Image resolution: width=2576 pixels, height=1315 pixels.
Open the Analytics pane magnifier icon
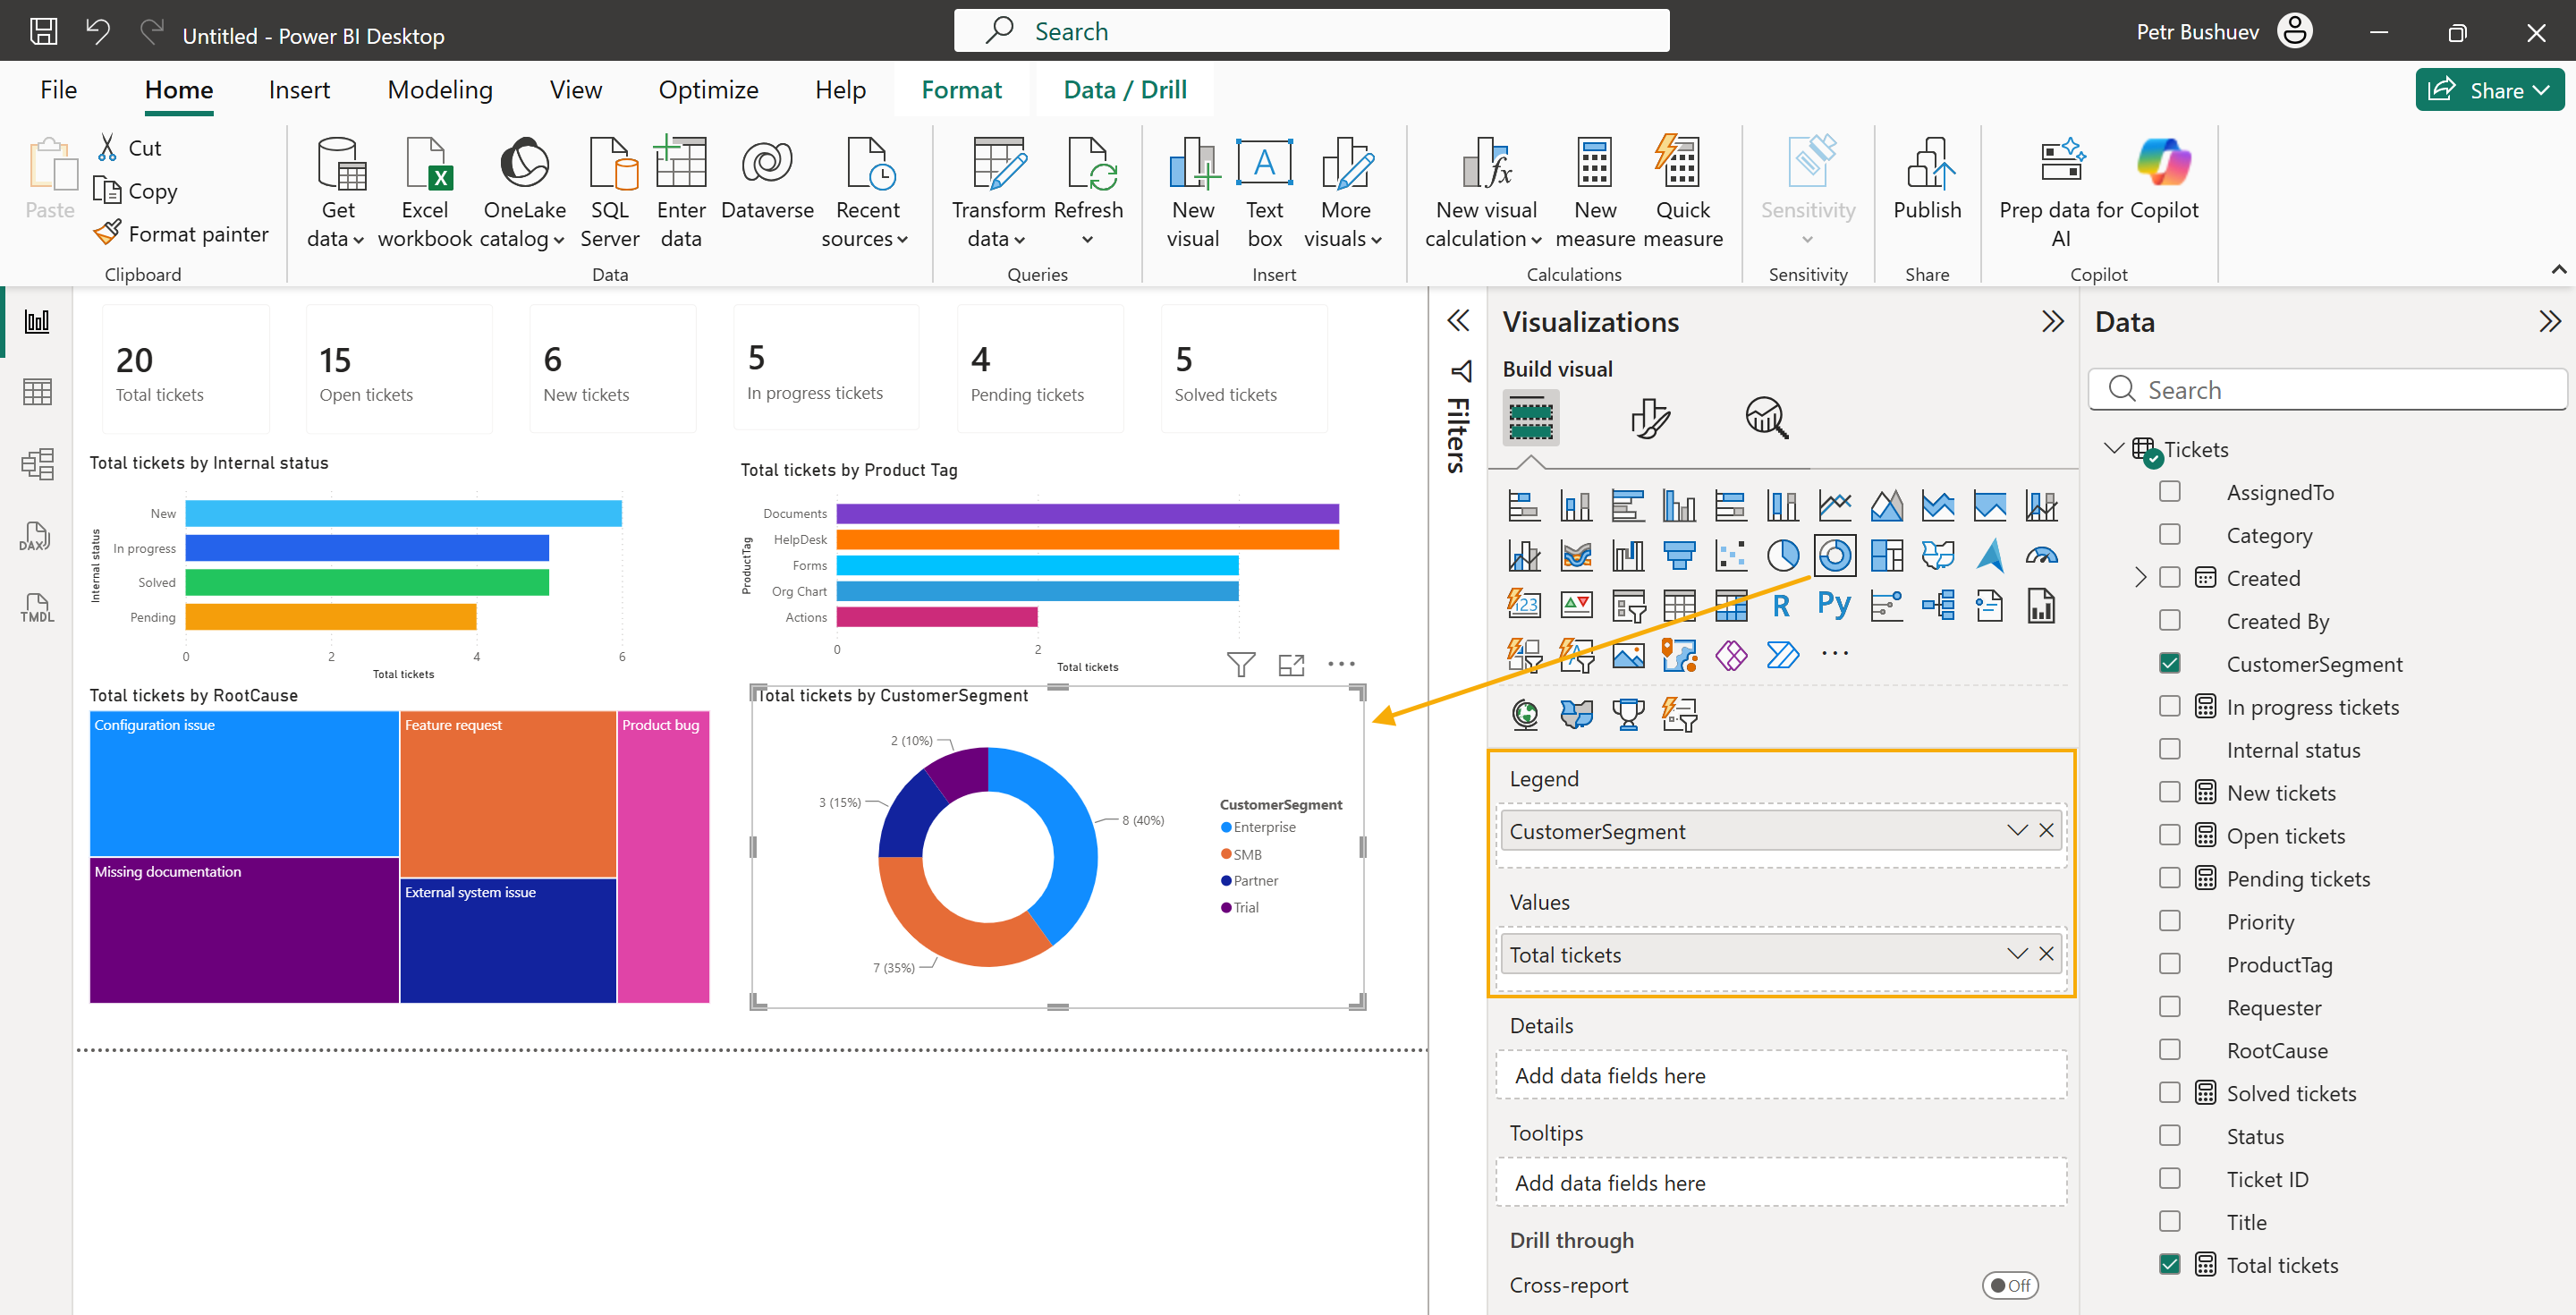(x=1767, y=418)
